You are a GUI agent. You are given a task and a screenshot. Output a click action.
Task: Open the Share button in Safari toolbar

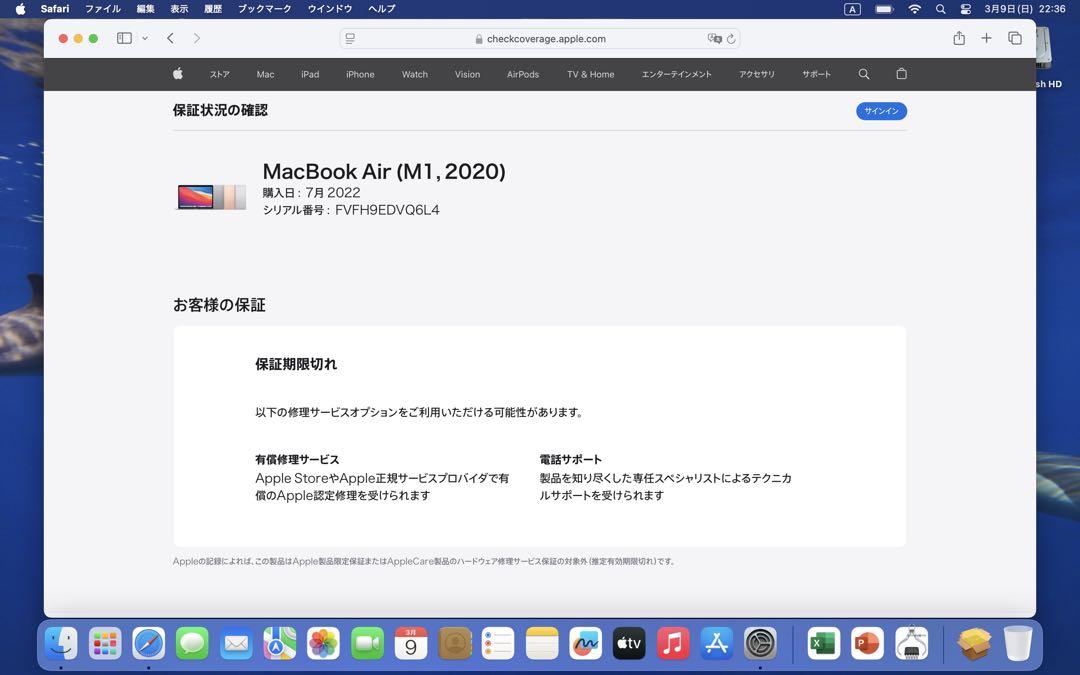pos(959,39)
